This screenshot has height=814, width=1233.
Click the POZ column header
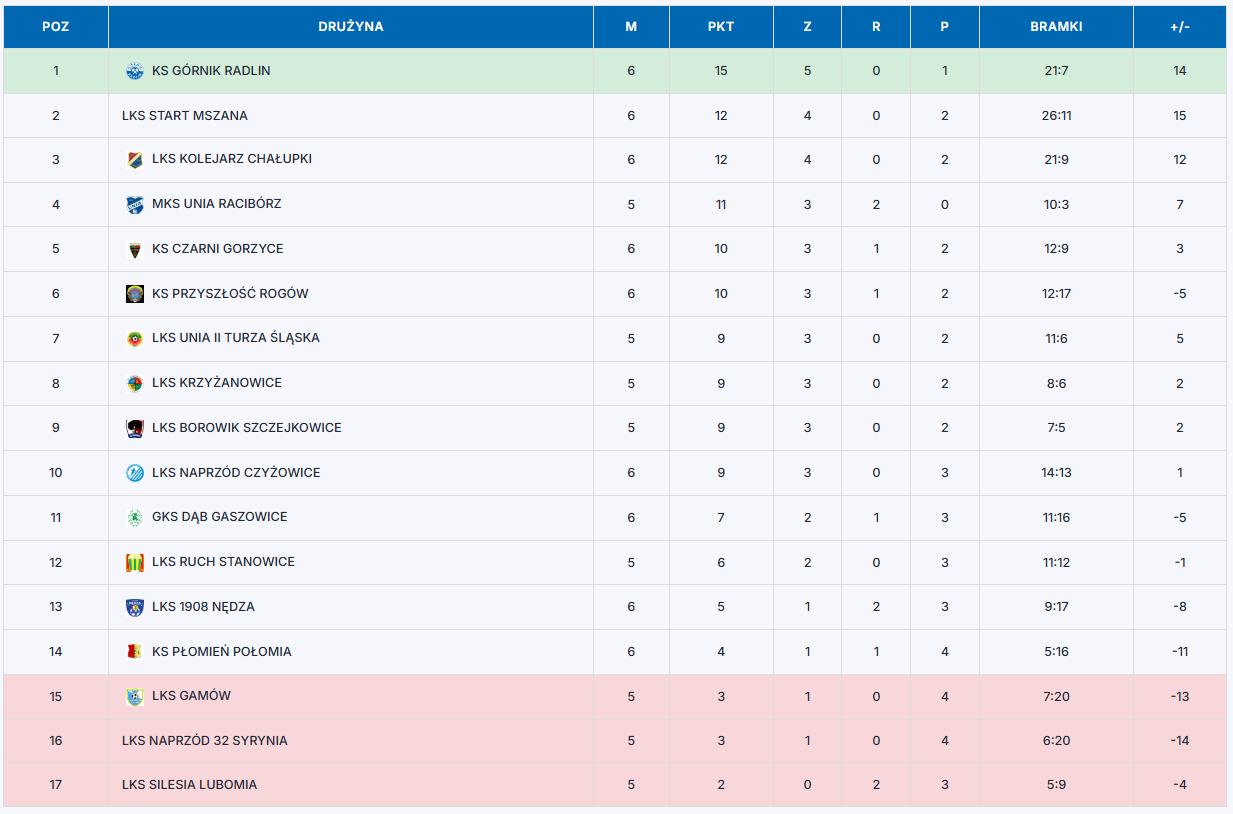point(56,27)
